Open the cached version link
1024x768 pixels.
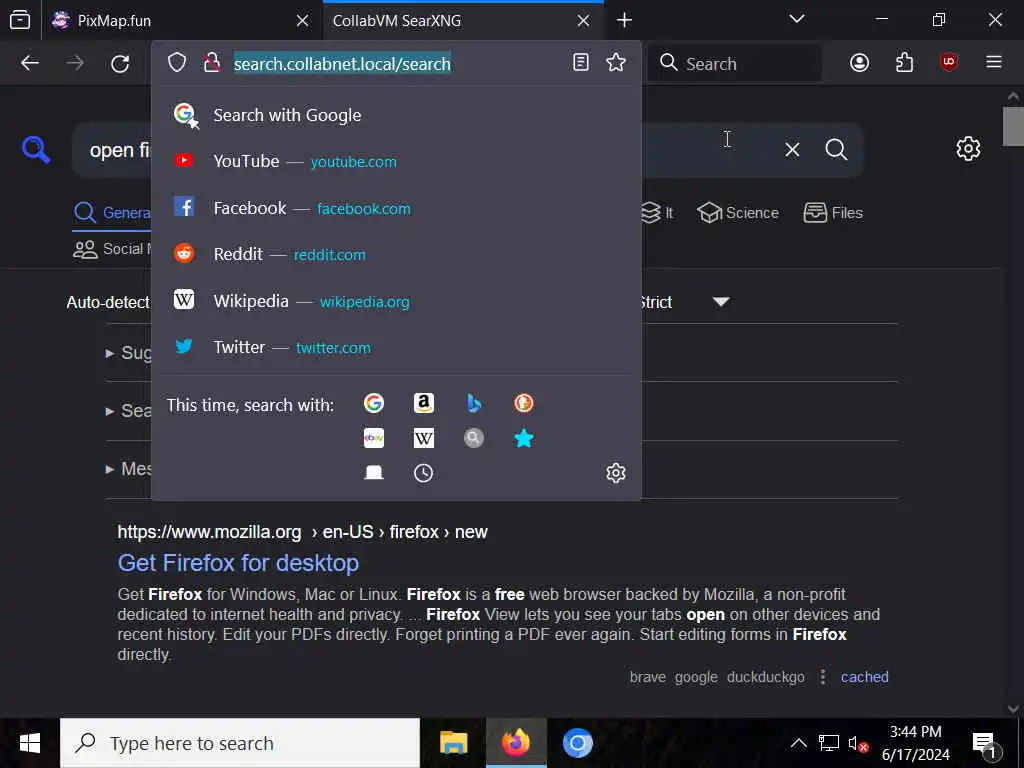coord(864,677)
